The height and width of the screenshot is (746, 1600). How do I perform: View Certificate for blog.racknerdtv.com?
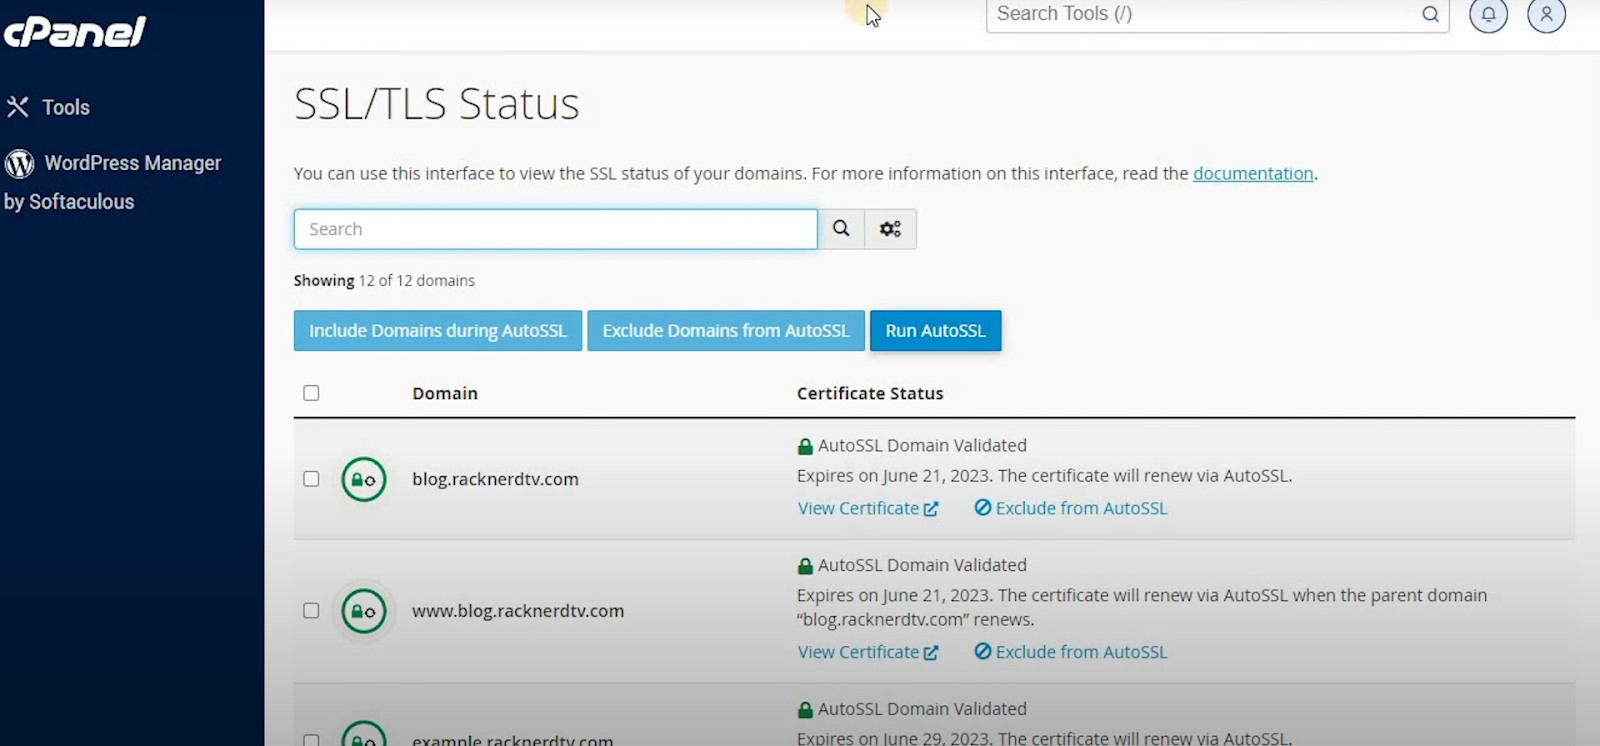868,508
